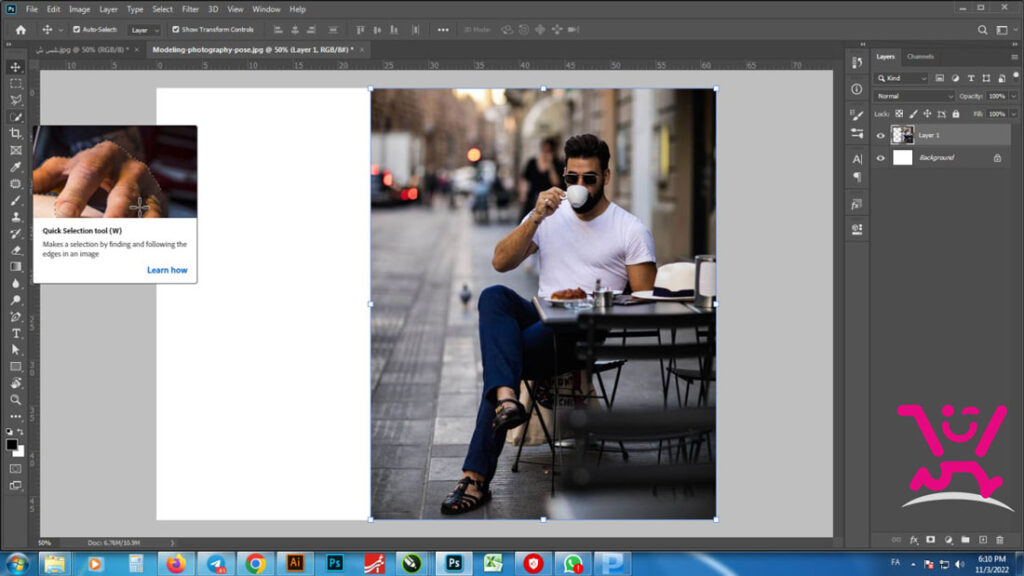
Task: Select the Clone Stamp tool
Action: pos(16,217)
